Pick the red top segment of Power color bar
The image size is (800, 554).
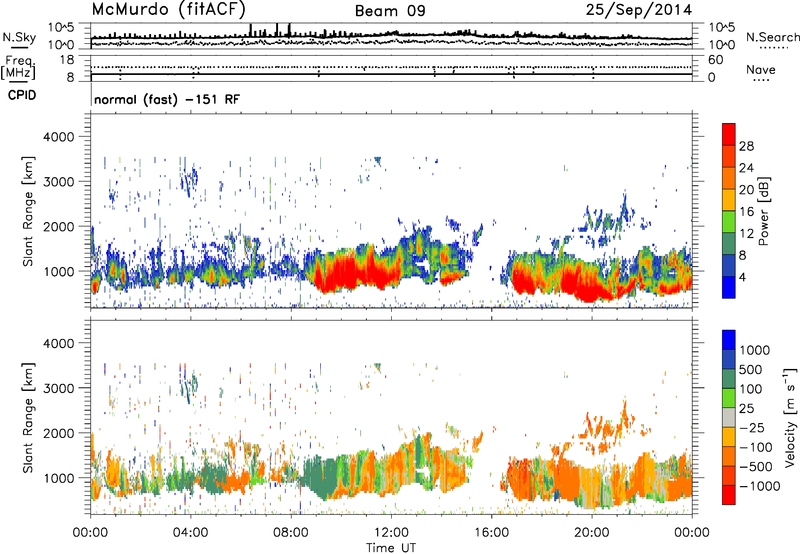click(x=729, y=134)
